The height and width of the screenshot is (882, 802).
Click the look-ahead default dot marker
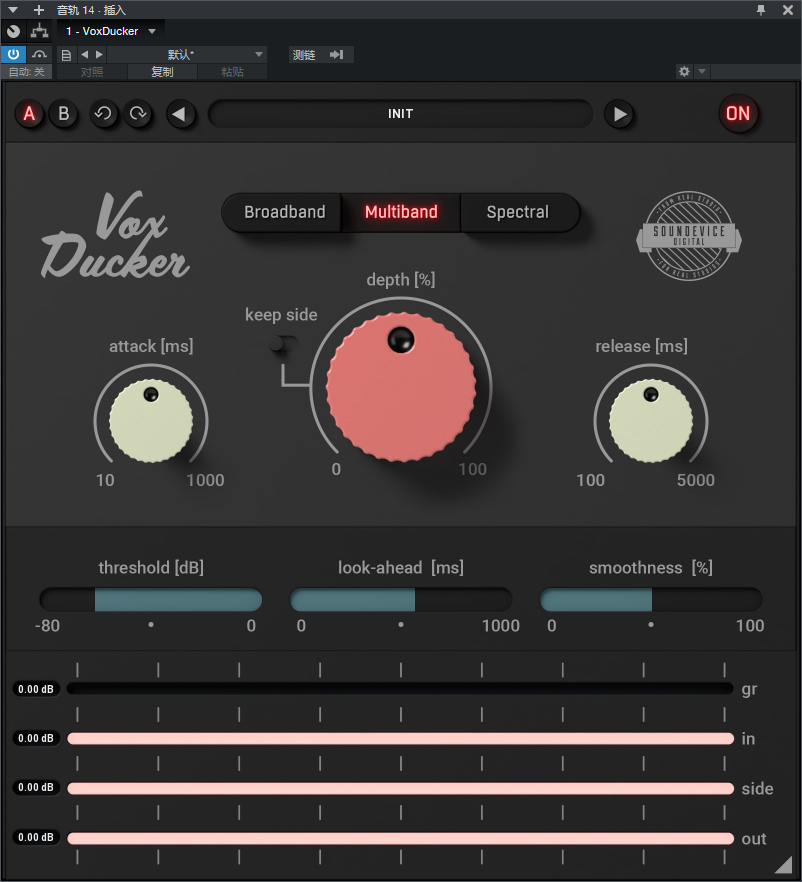[x=401, y=625]
